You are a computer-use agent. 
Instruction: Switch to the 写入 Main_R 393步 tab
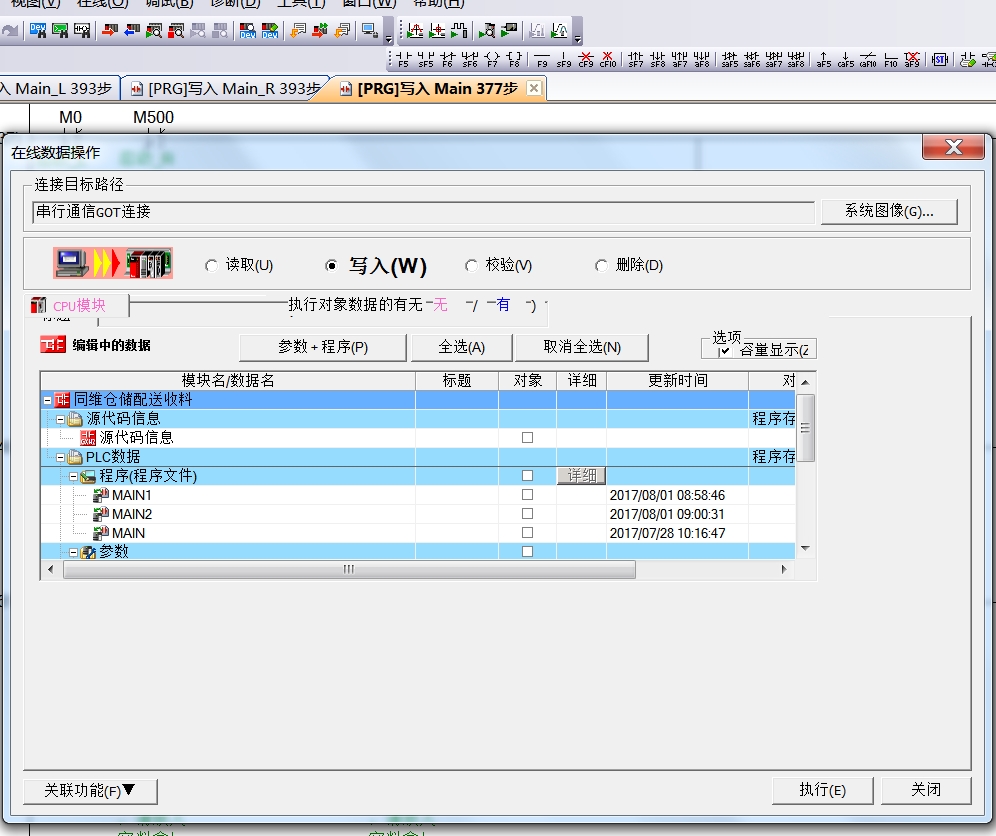point(222,89)
